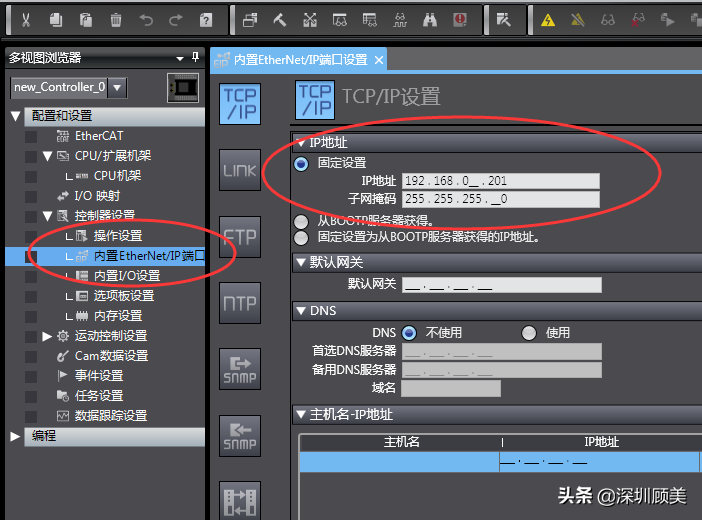Select DNS 使用 radio button
The height and width of the screenshot is (520, 702).
(x=529, y=333)
